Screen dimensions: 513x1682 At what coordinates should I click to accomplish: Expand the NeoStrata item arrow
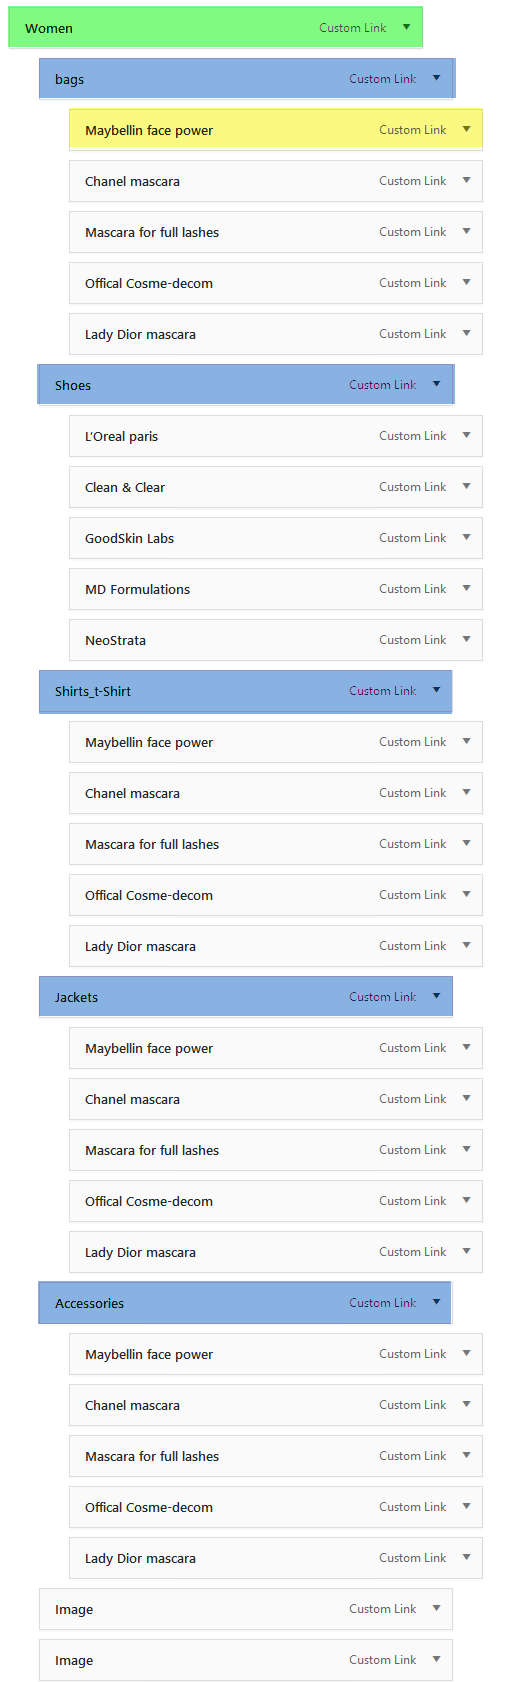click(x=466, y=639)
